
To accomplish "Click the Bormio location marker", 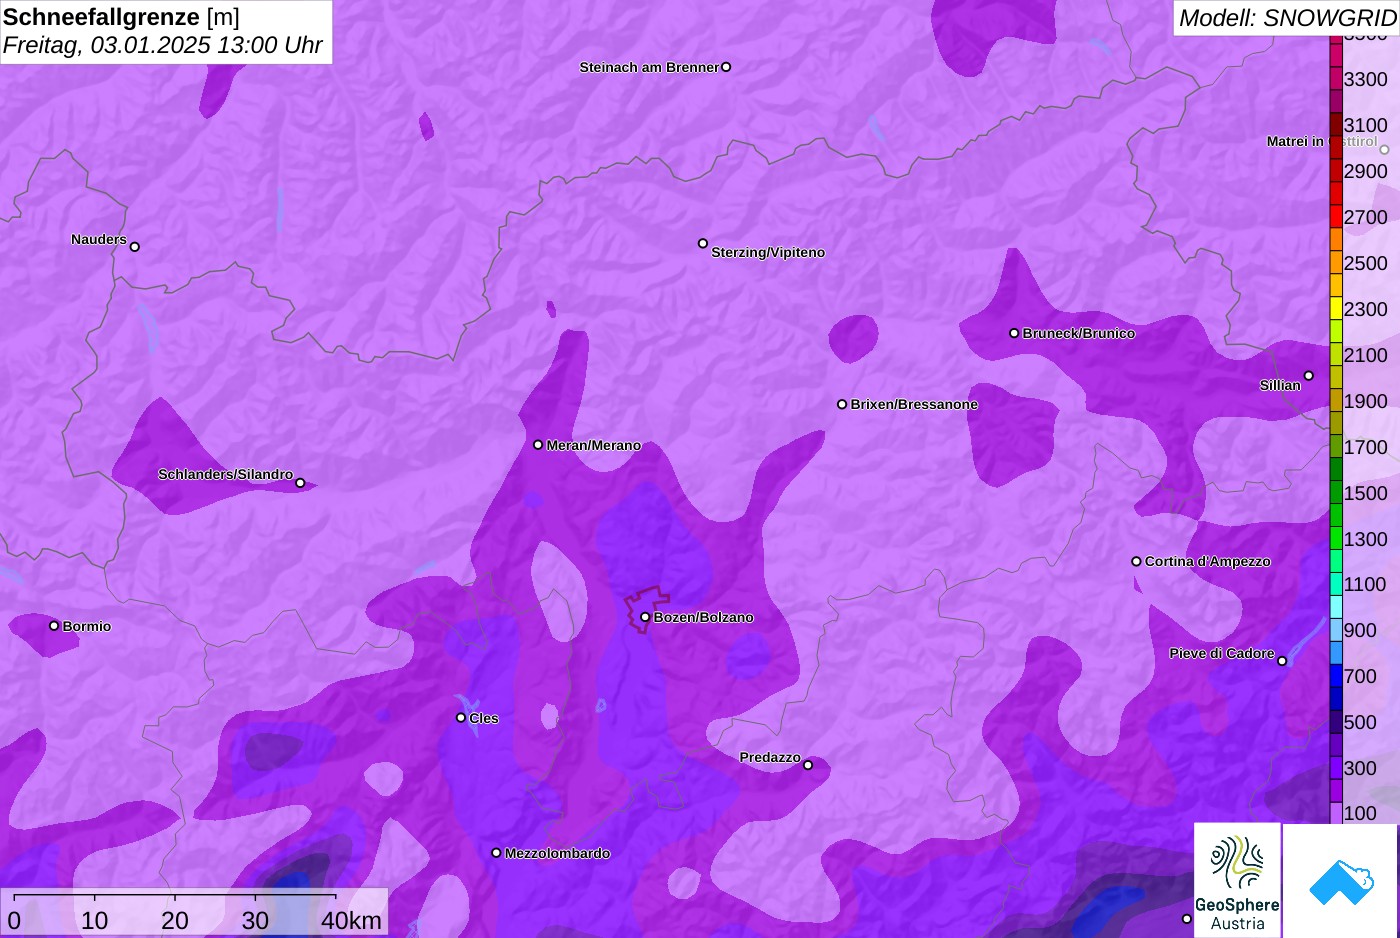I will [54, 626].
